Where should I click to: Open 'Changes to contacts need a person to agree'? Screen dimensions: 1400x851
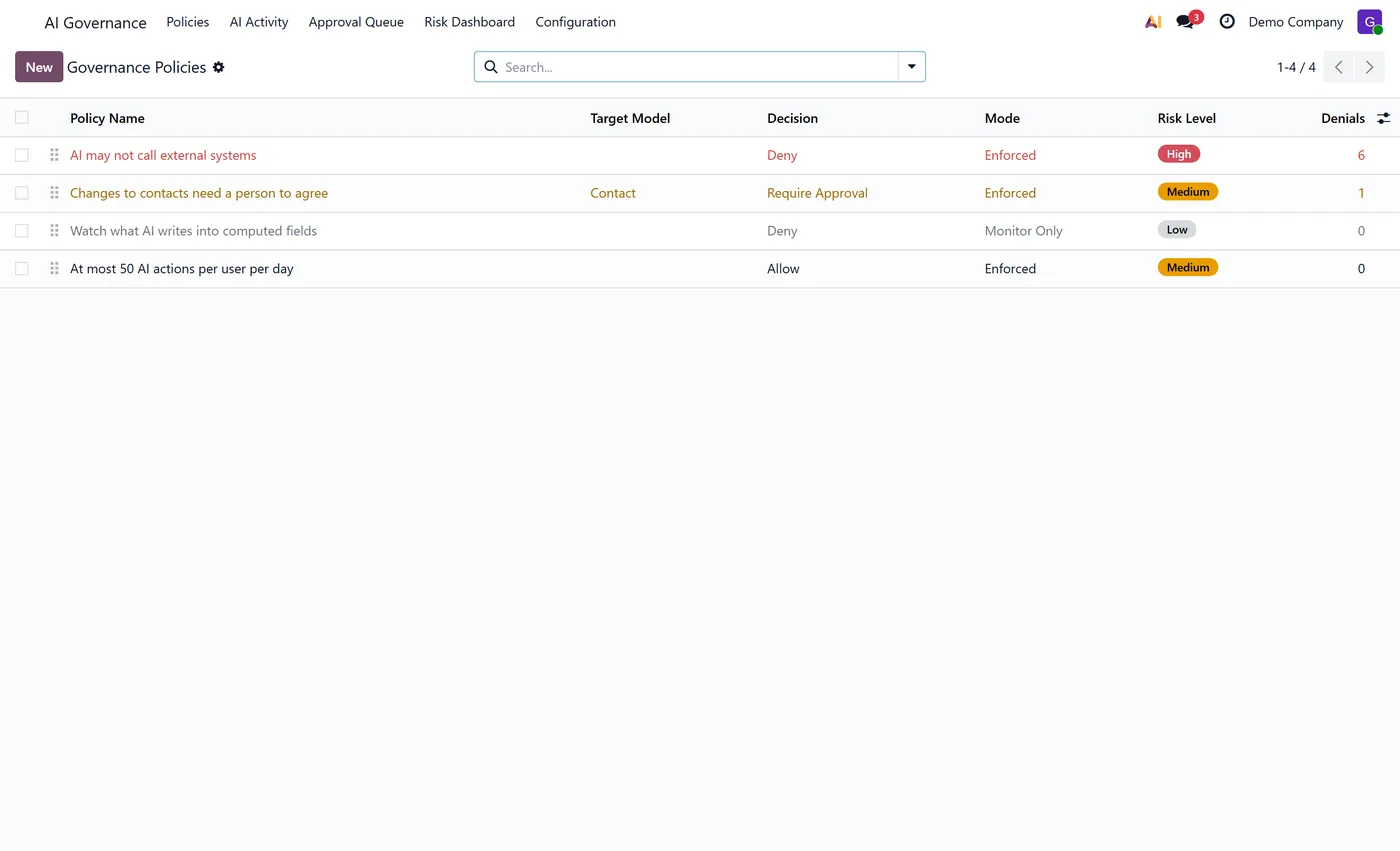click(199, 193)
